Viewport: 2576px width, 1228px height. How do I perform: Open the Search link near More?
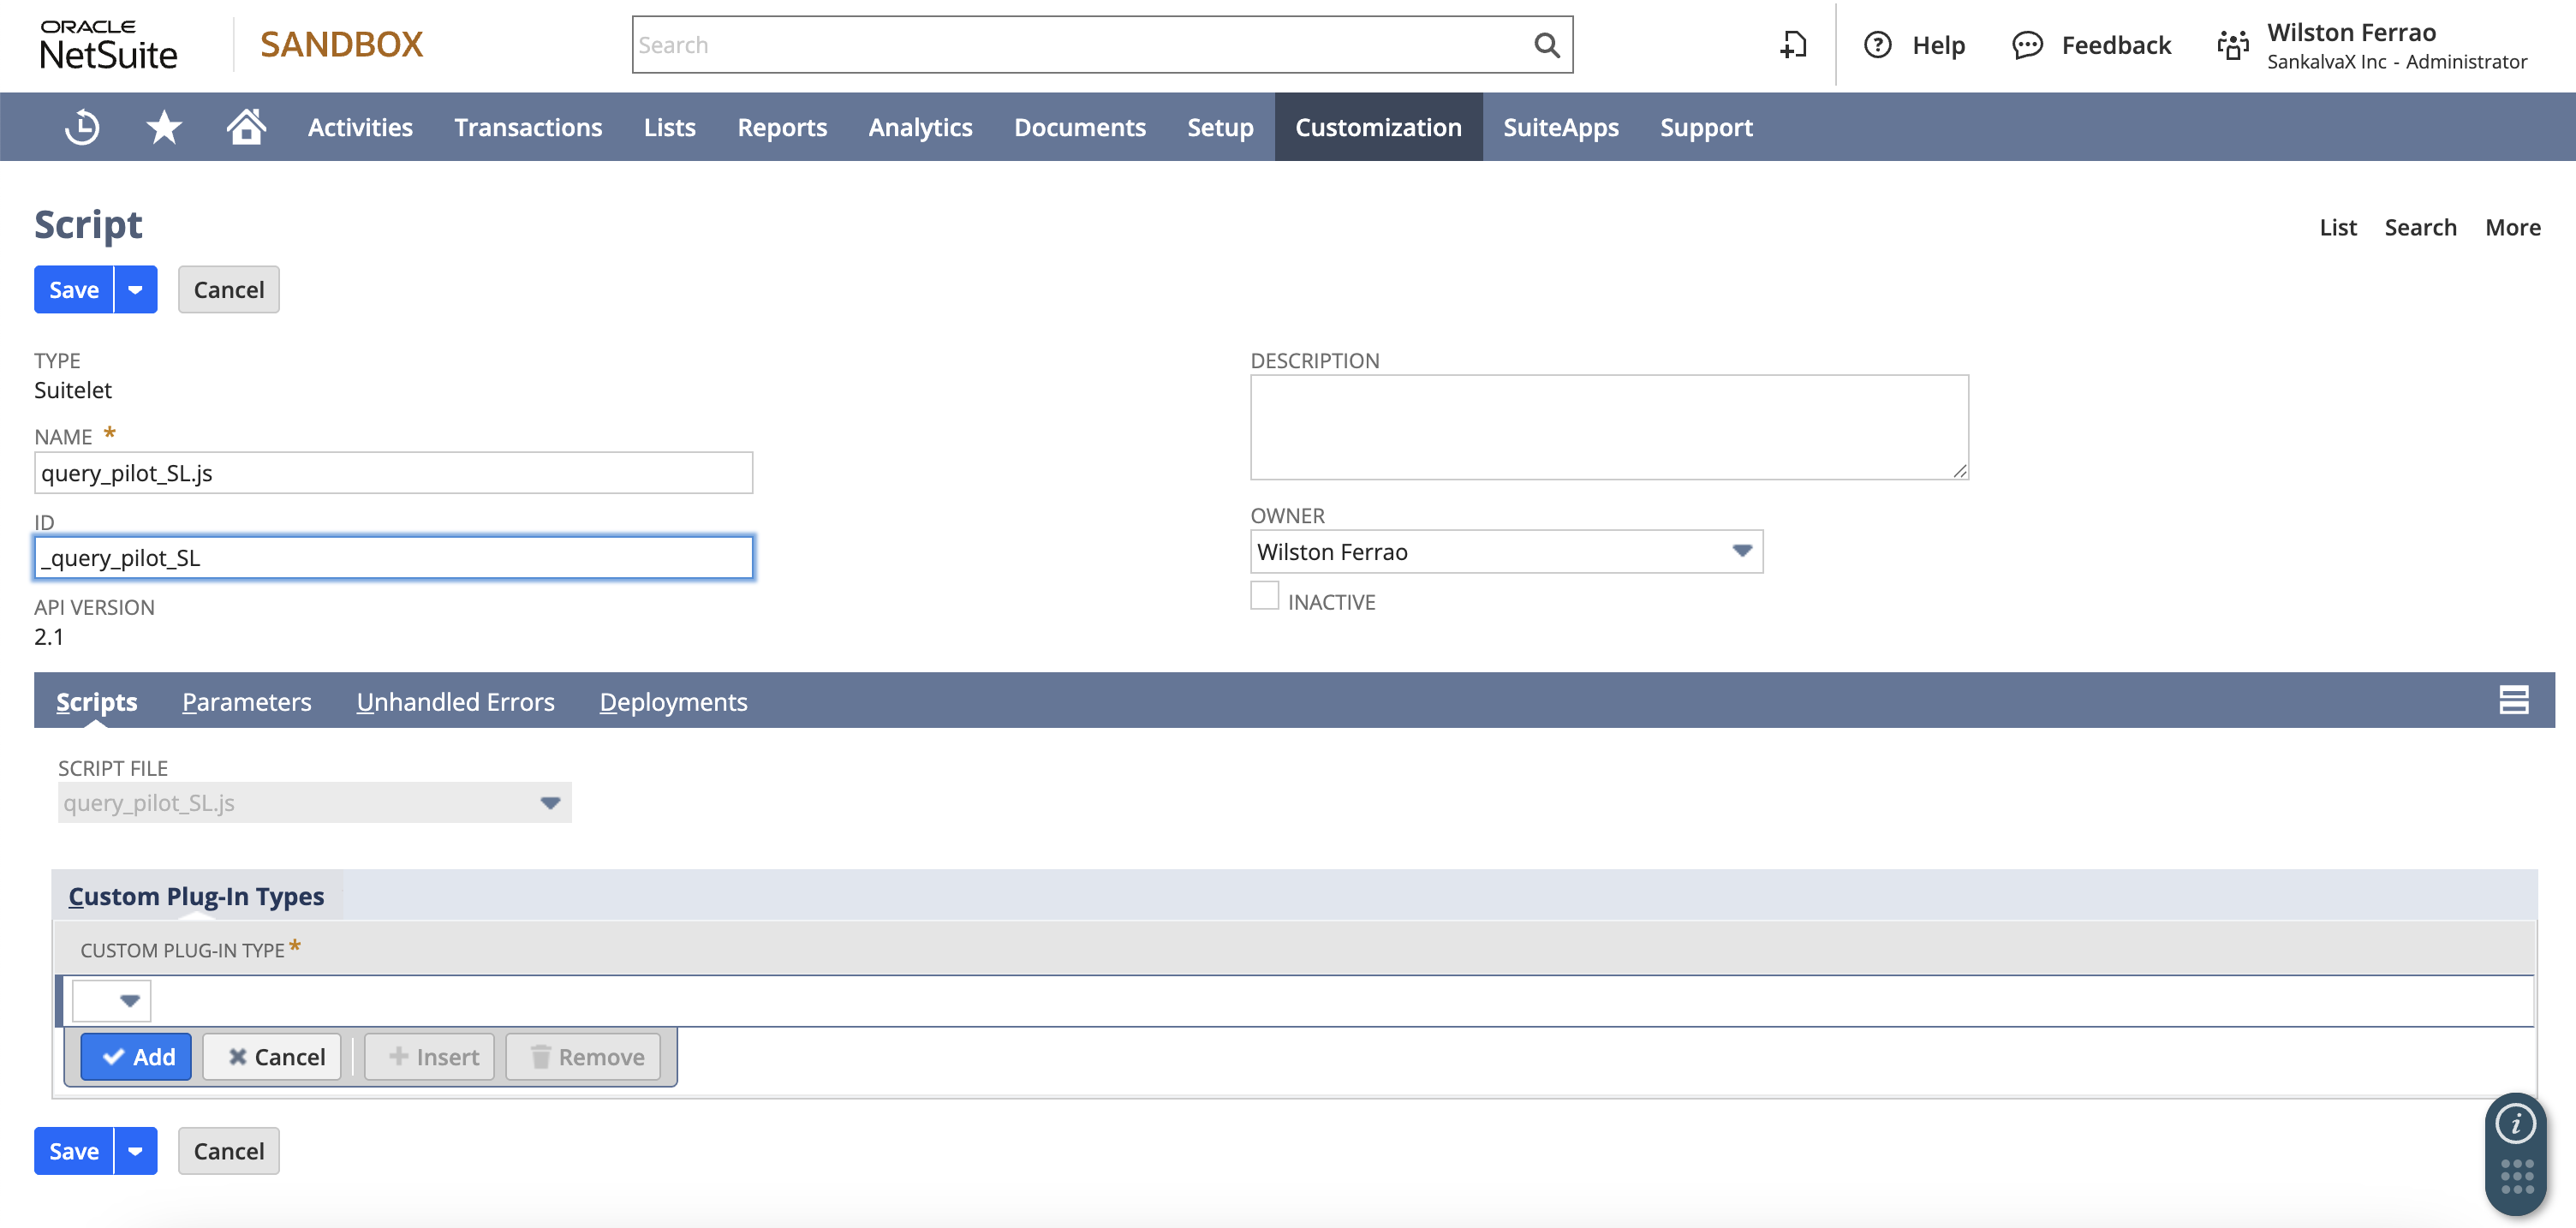(2420, 227)
